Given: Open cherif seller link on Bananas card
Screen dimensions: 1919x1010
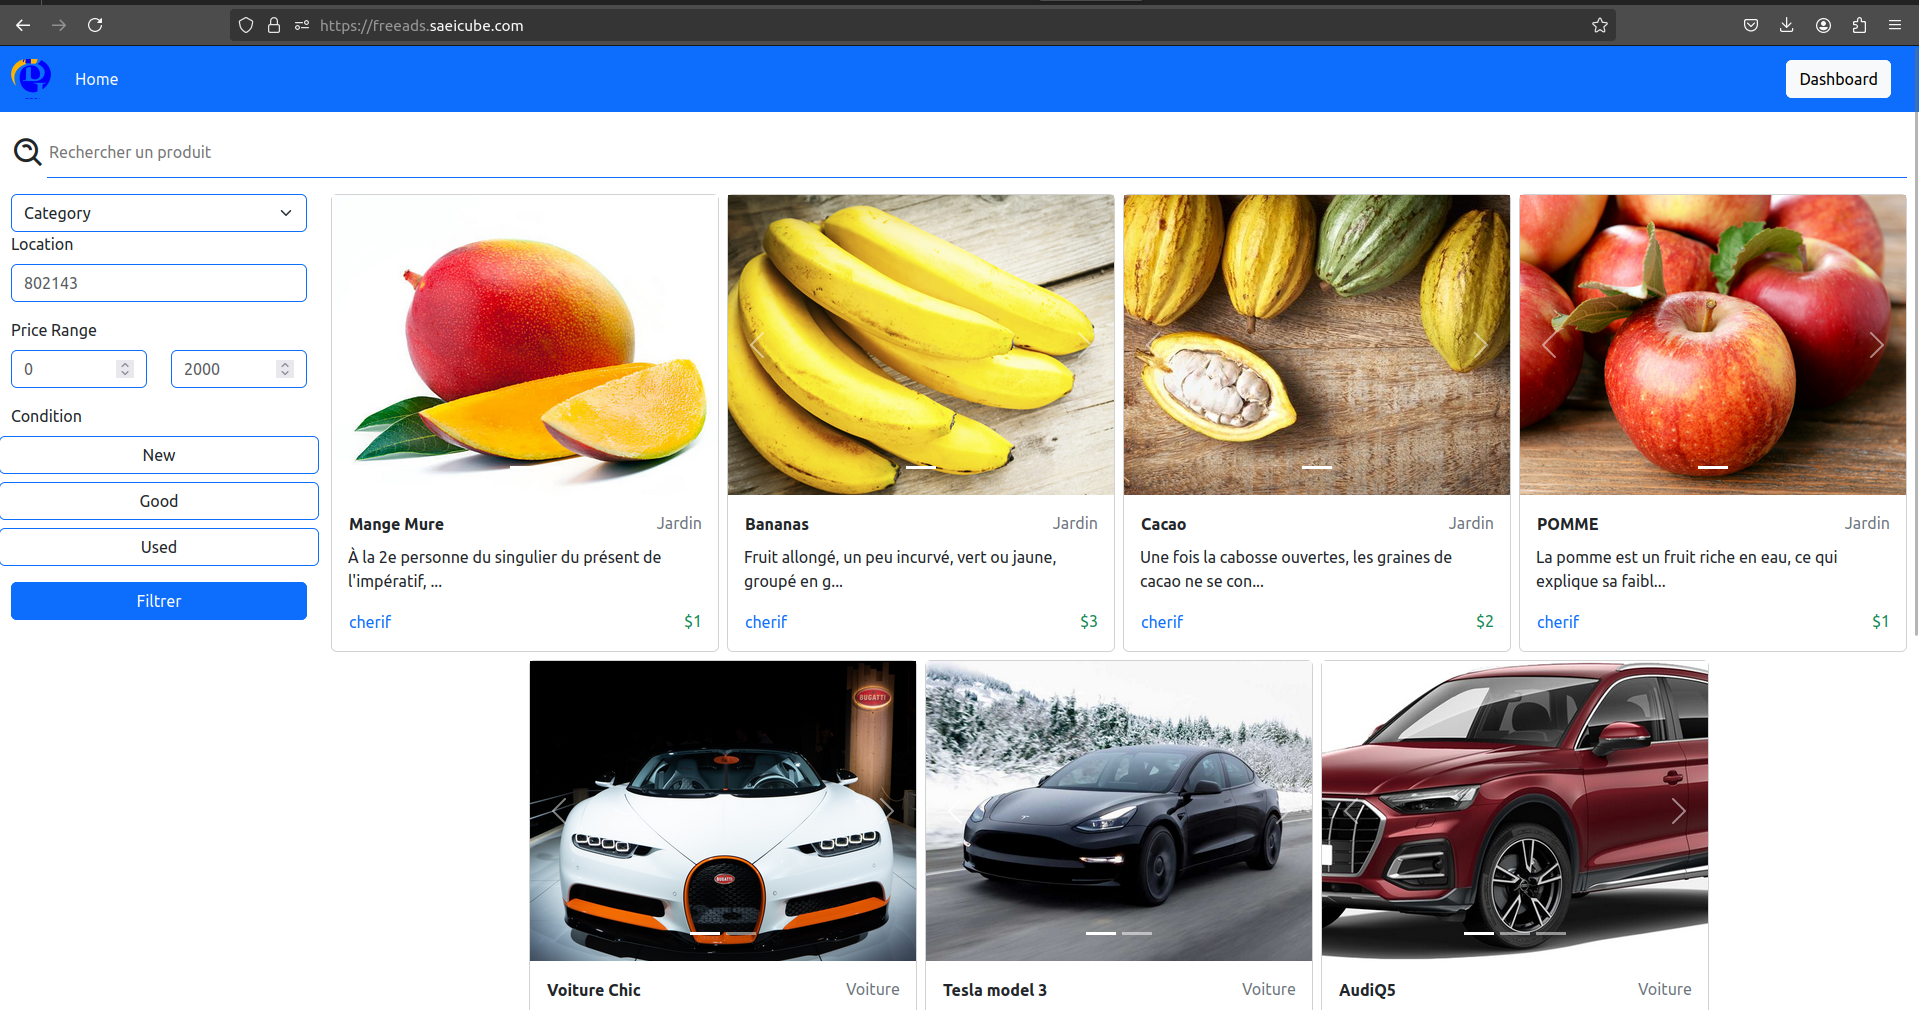Looking at the screenshot, I should pos(766,622).
